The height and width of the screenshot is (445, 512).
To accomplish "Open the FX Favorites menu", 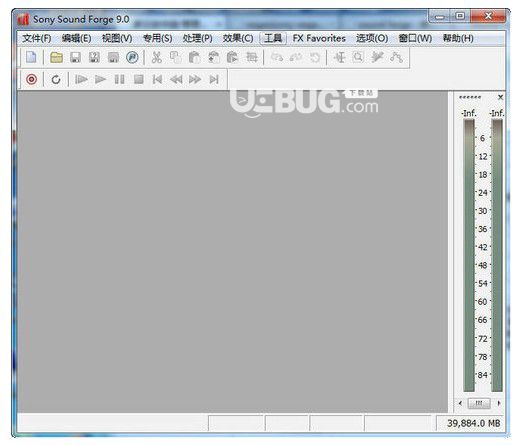I will 319,38.
